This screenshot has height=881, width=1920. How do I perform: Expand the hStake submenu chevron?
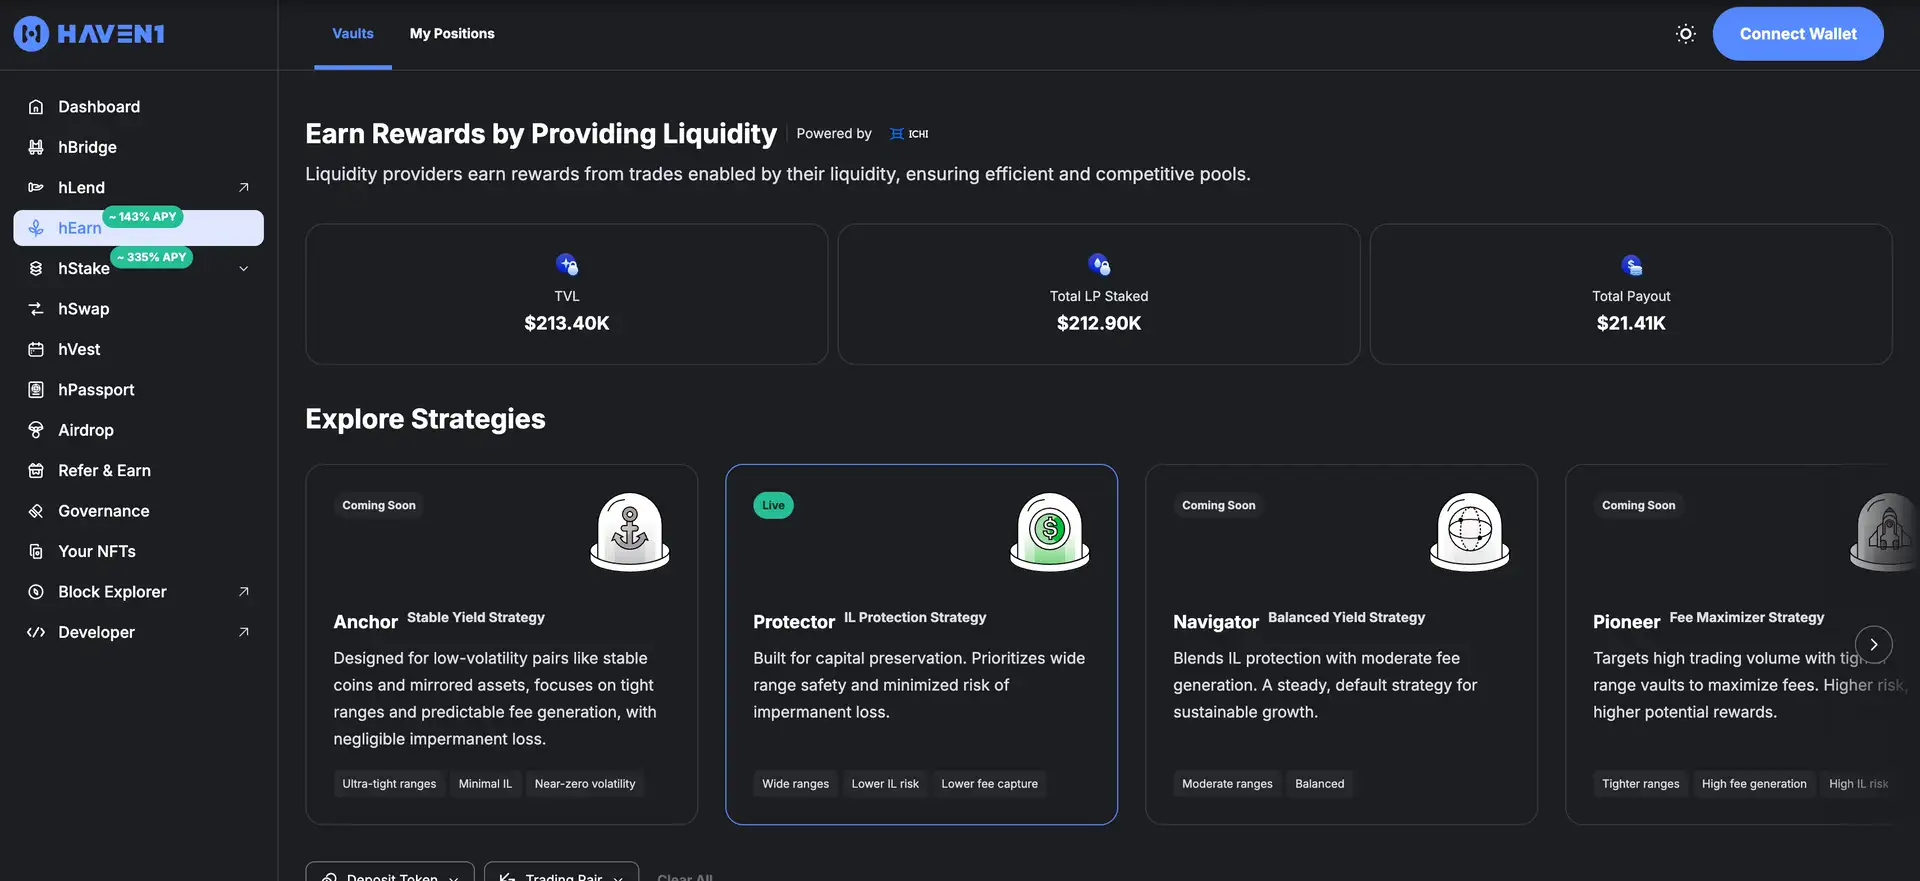pyautogui.click(x=243, y=269)
